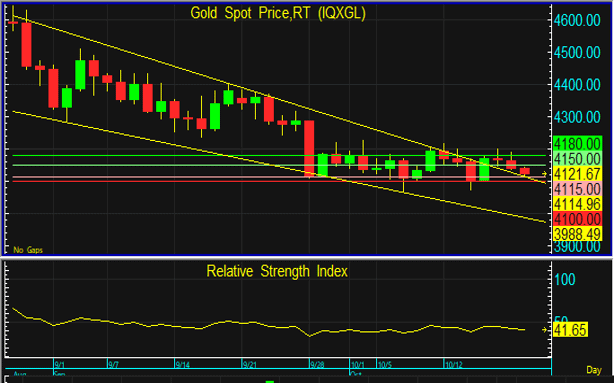614x383 pixels.
Task: Click the No Gaps indicator text
Action: click(x=28, y=250)
